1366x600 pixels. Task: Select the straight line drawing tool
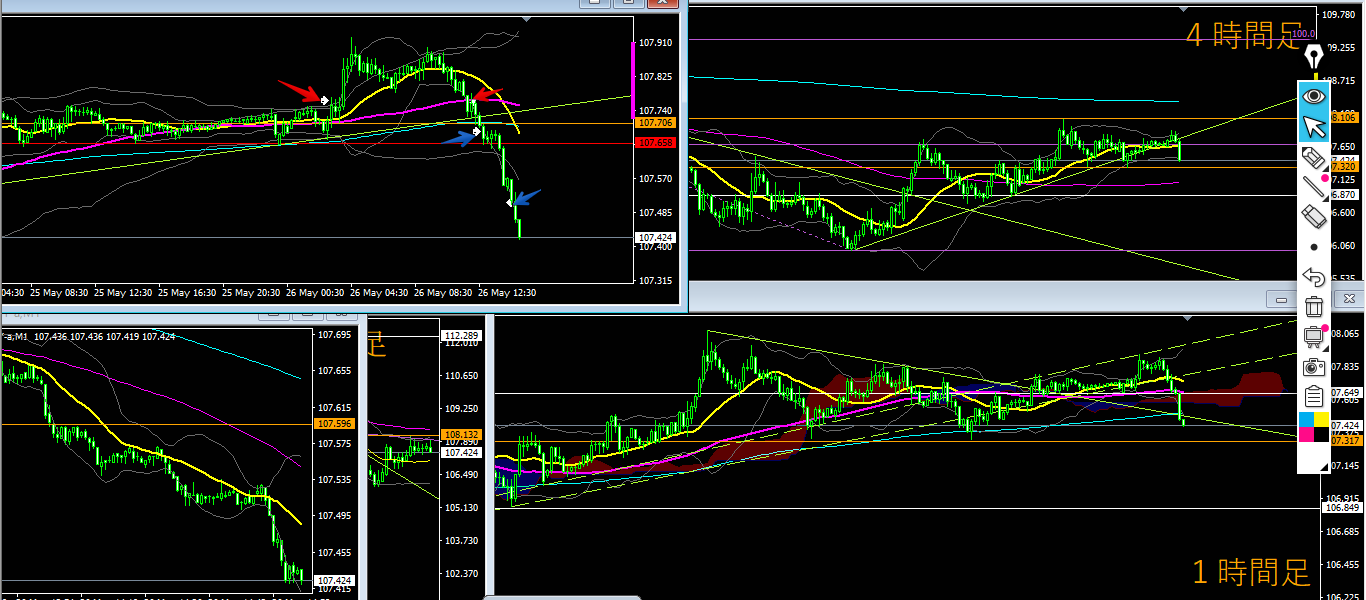(x=1313, y=186)
